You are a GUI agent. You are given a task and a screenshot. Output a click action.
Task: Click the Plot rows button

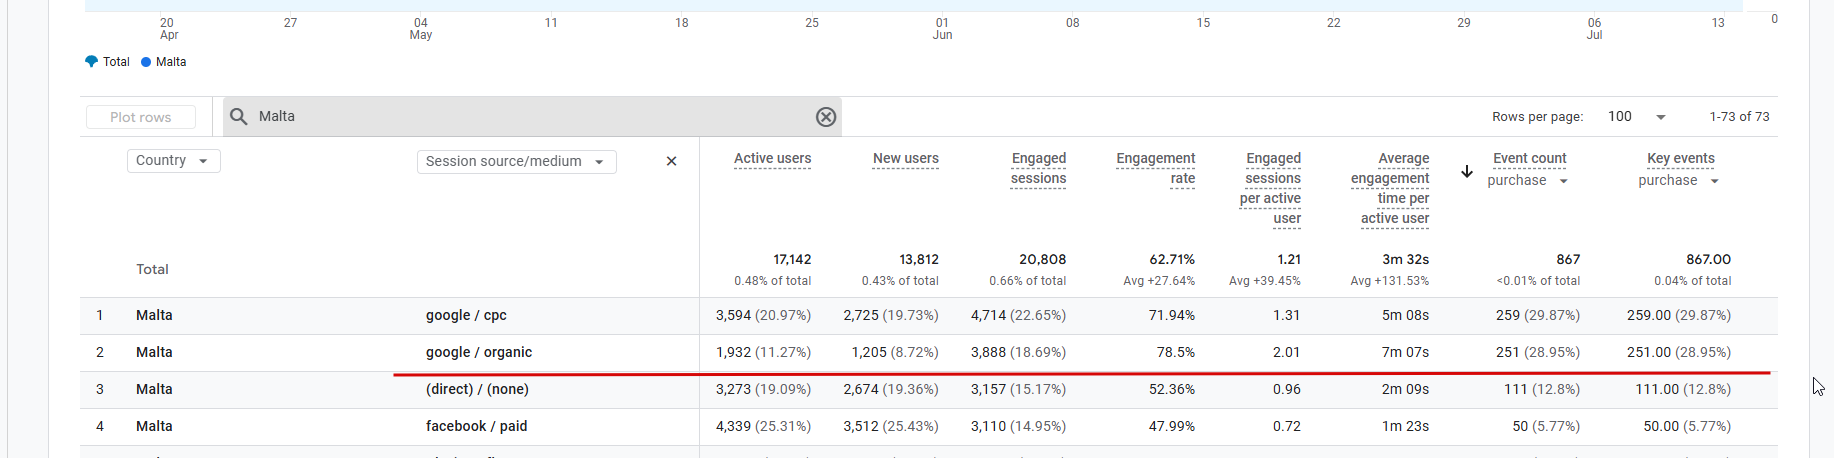[141, 117]
